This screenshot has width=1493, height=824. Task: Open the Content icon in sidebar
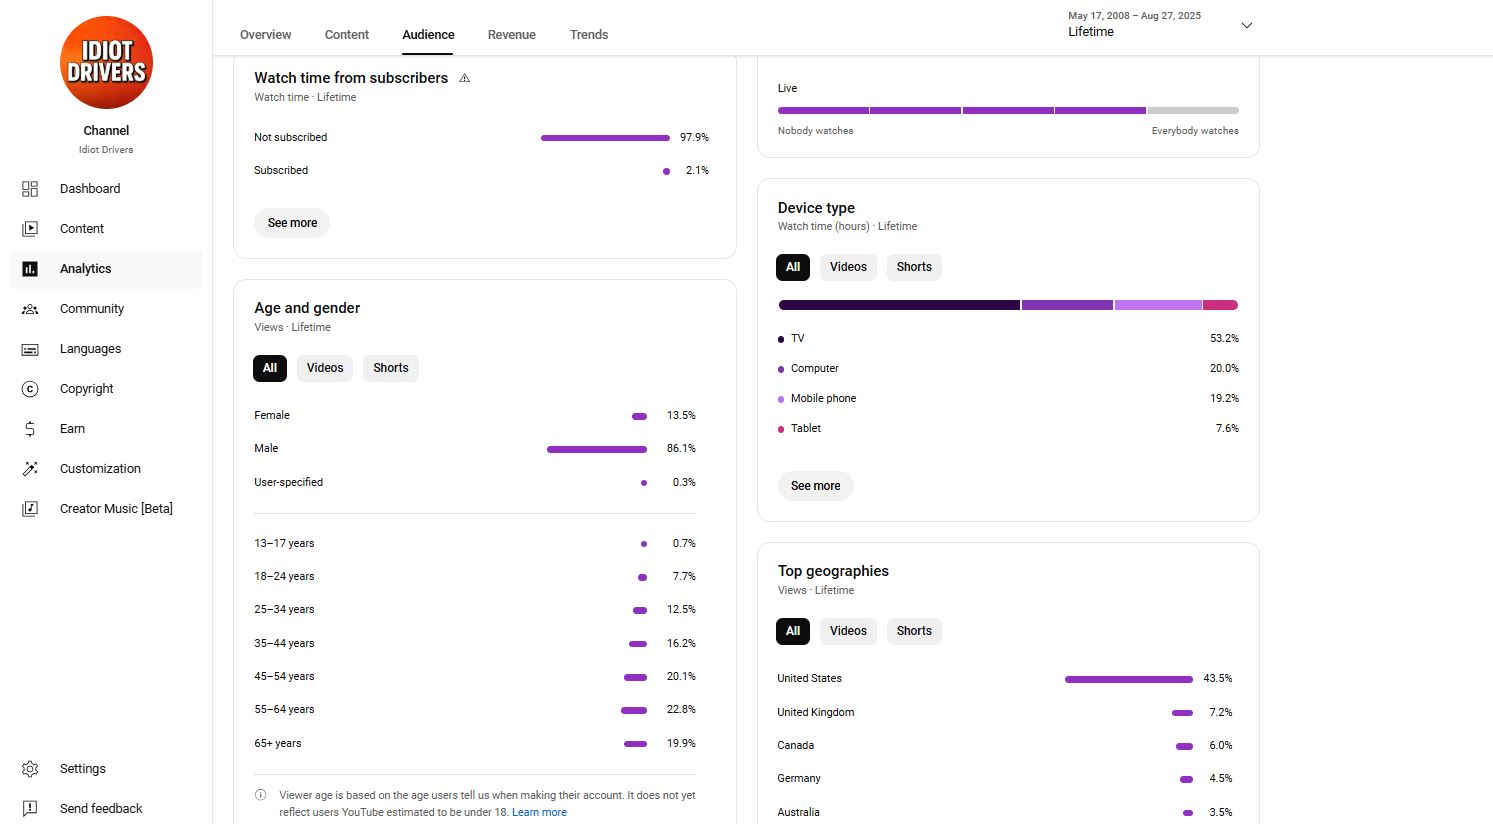(x=30, y=229)
